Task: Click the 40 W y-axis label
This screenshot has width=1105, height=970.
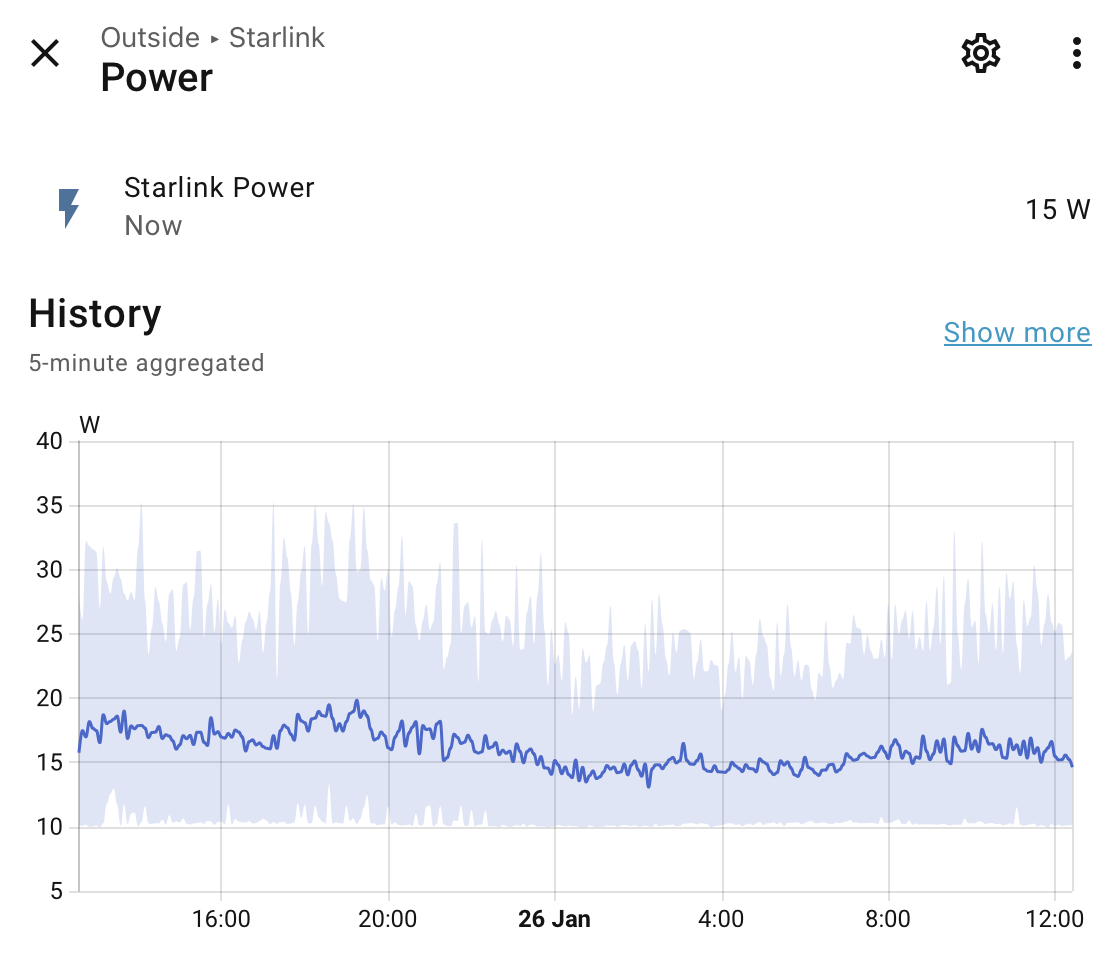Action: click(50, 442)
